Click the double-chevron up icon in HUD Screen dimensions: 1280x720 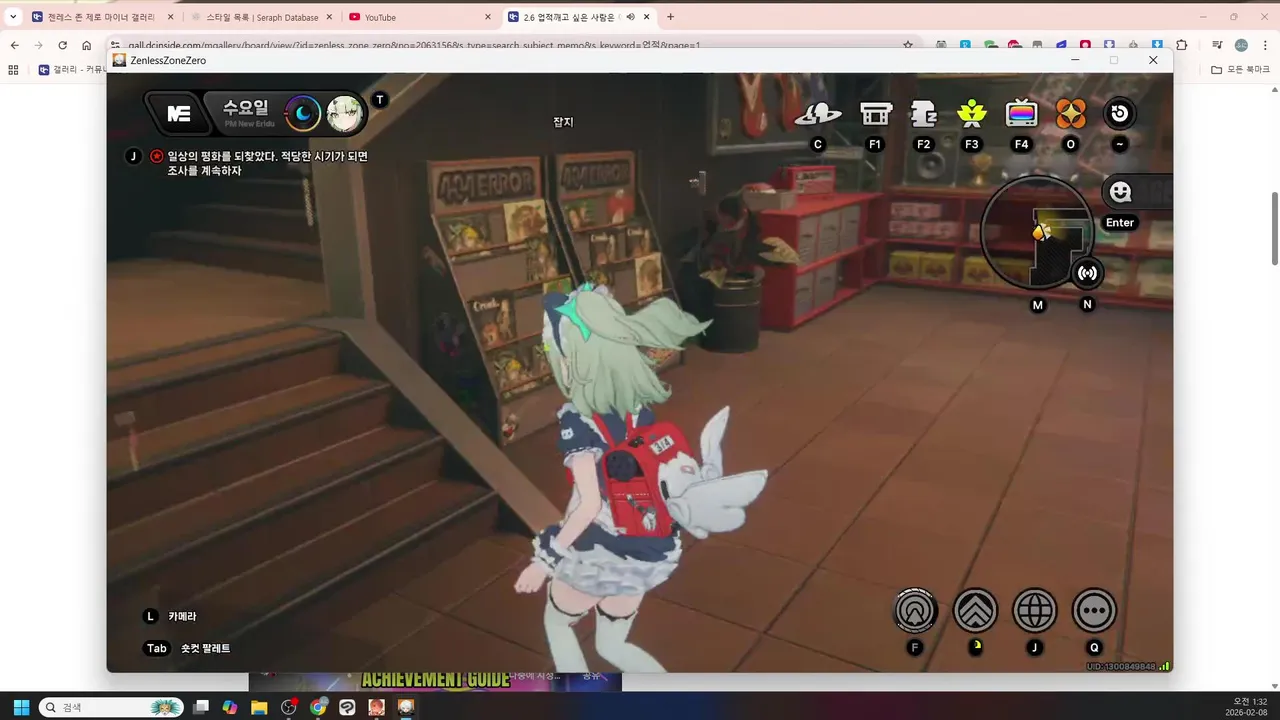coord(975,610)
